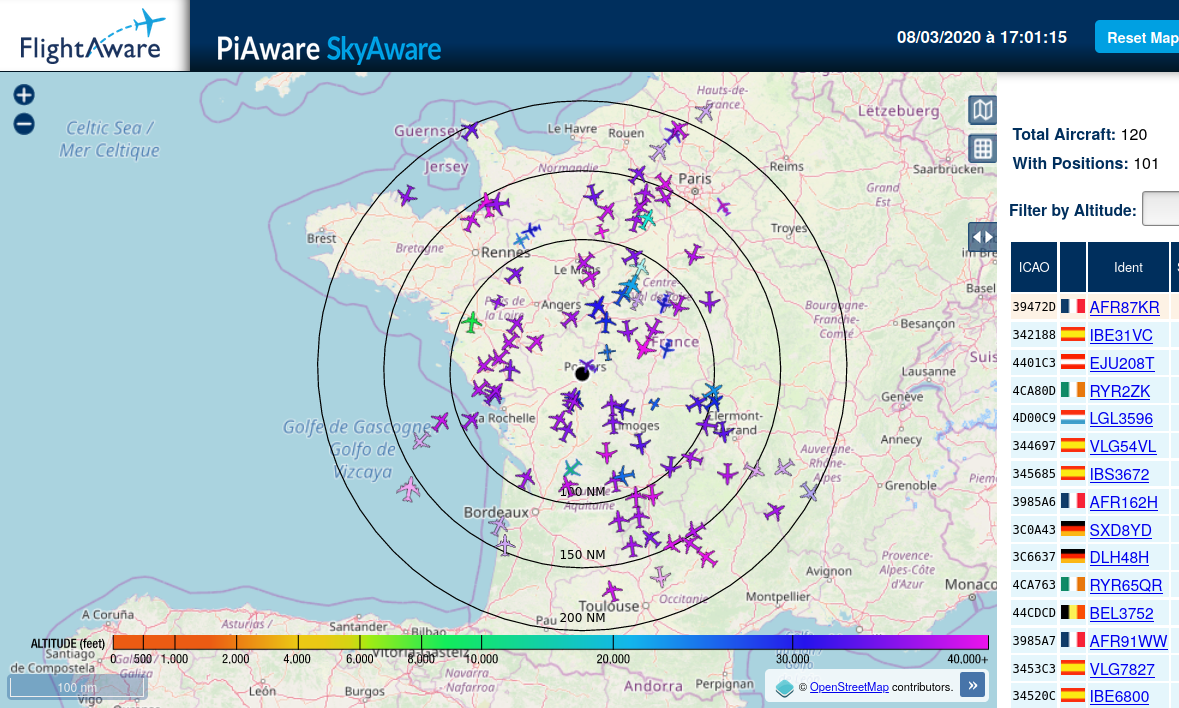Click the Luxembourg flag in LGL3596 row
The image size is (1179, 708).
click(x=1073, y=418)
